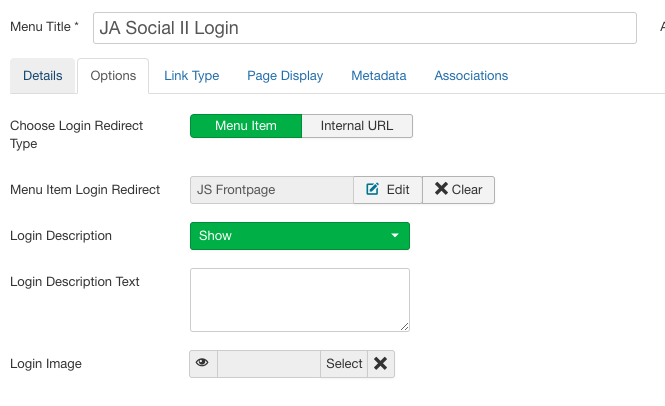
Task: Clear the selected login redirect menu item
Action: (x=458, y=190)
